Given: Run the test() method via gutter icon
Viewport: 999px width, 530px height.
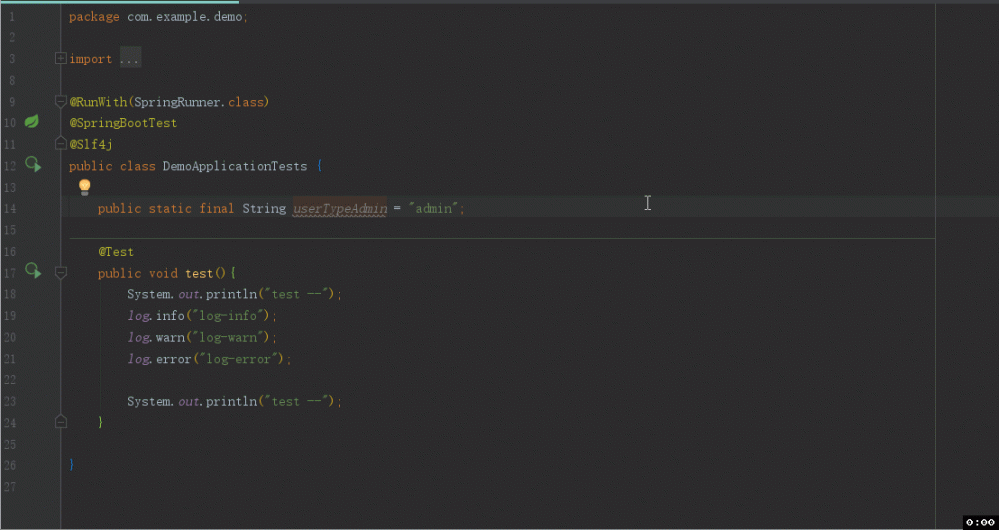Looking at the screenshot, I should click(x=33, y=271).
